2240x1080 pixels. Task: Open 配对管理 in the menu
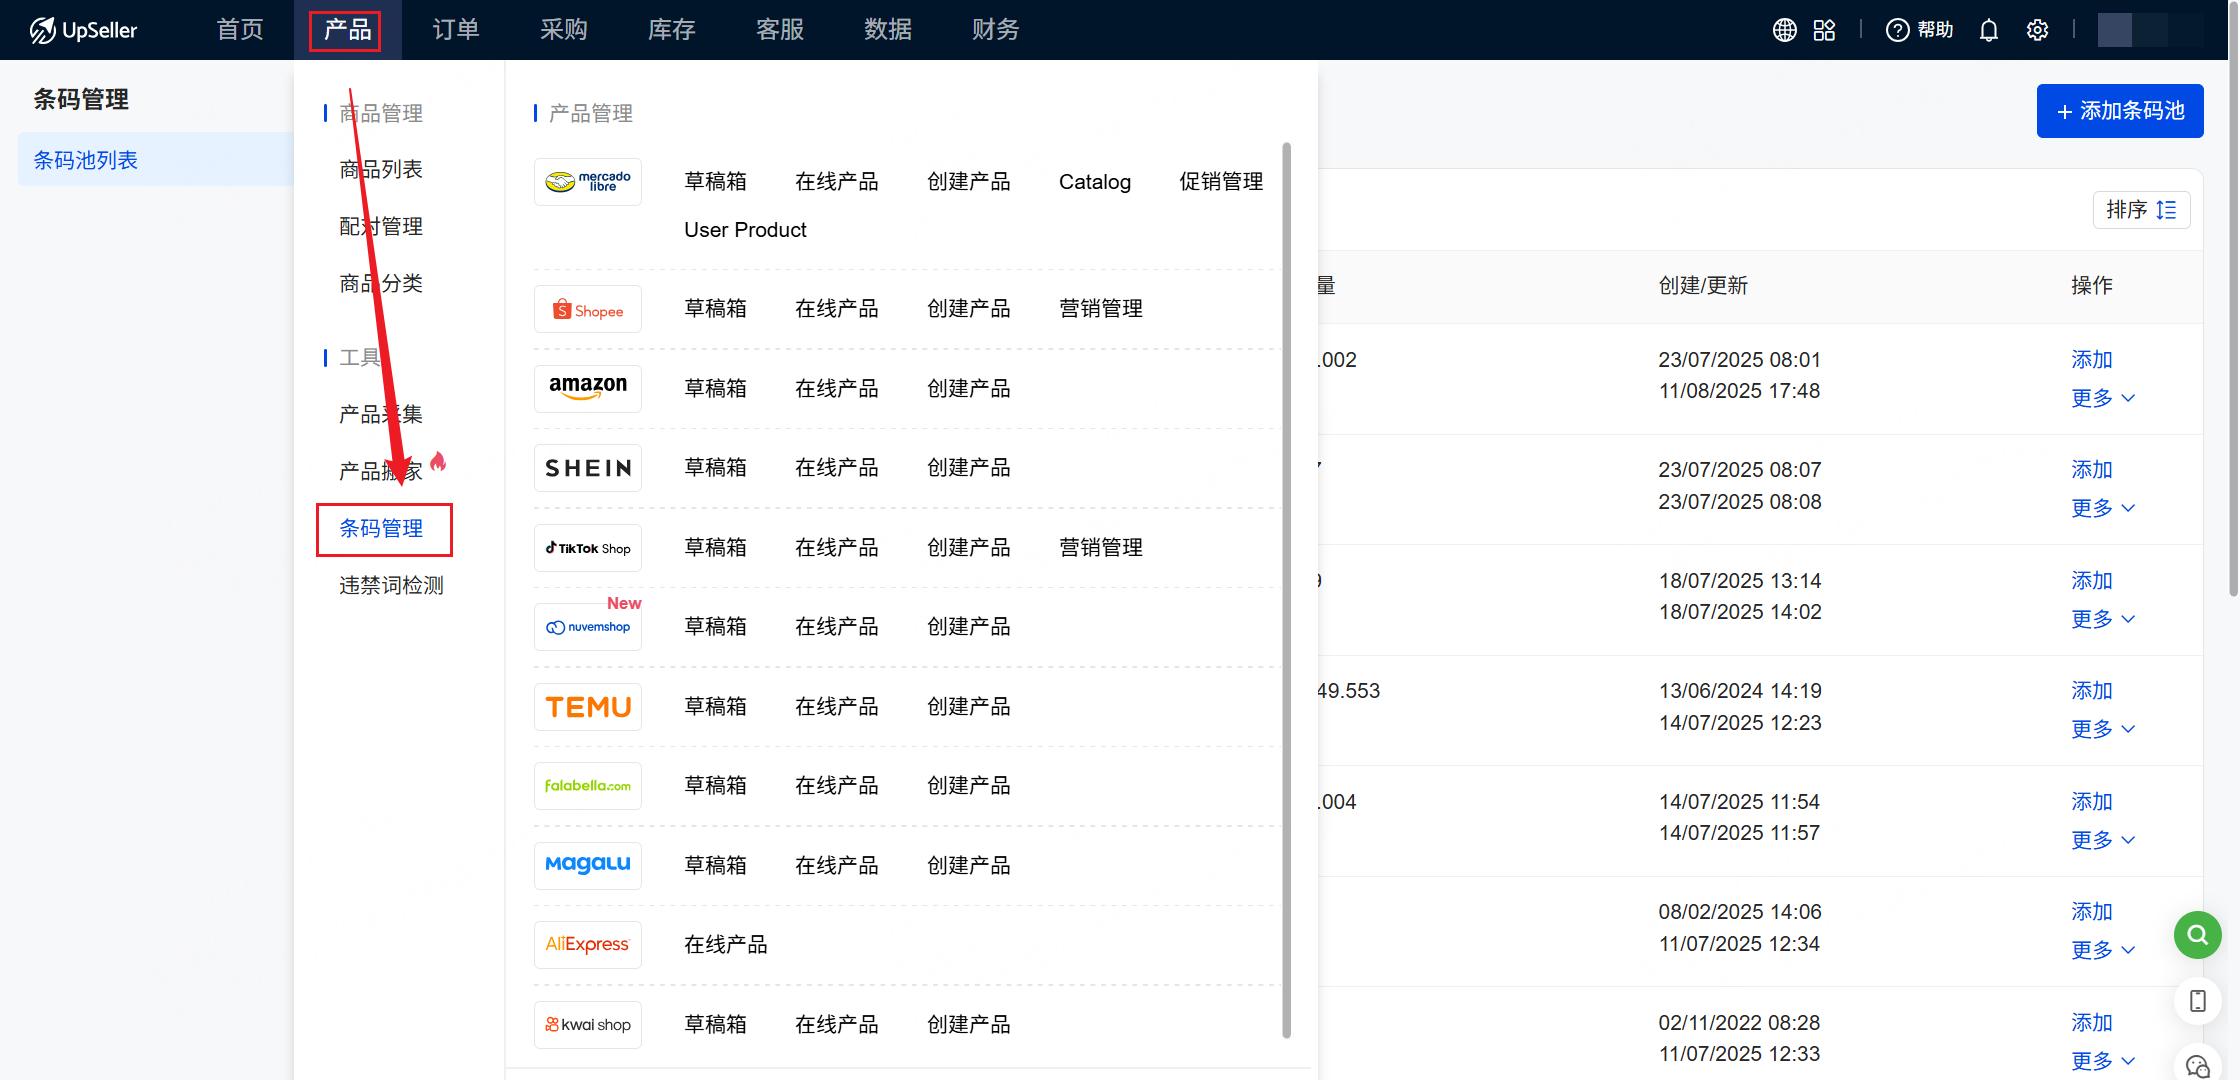[381, 227]
